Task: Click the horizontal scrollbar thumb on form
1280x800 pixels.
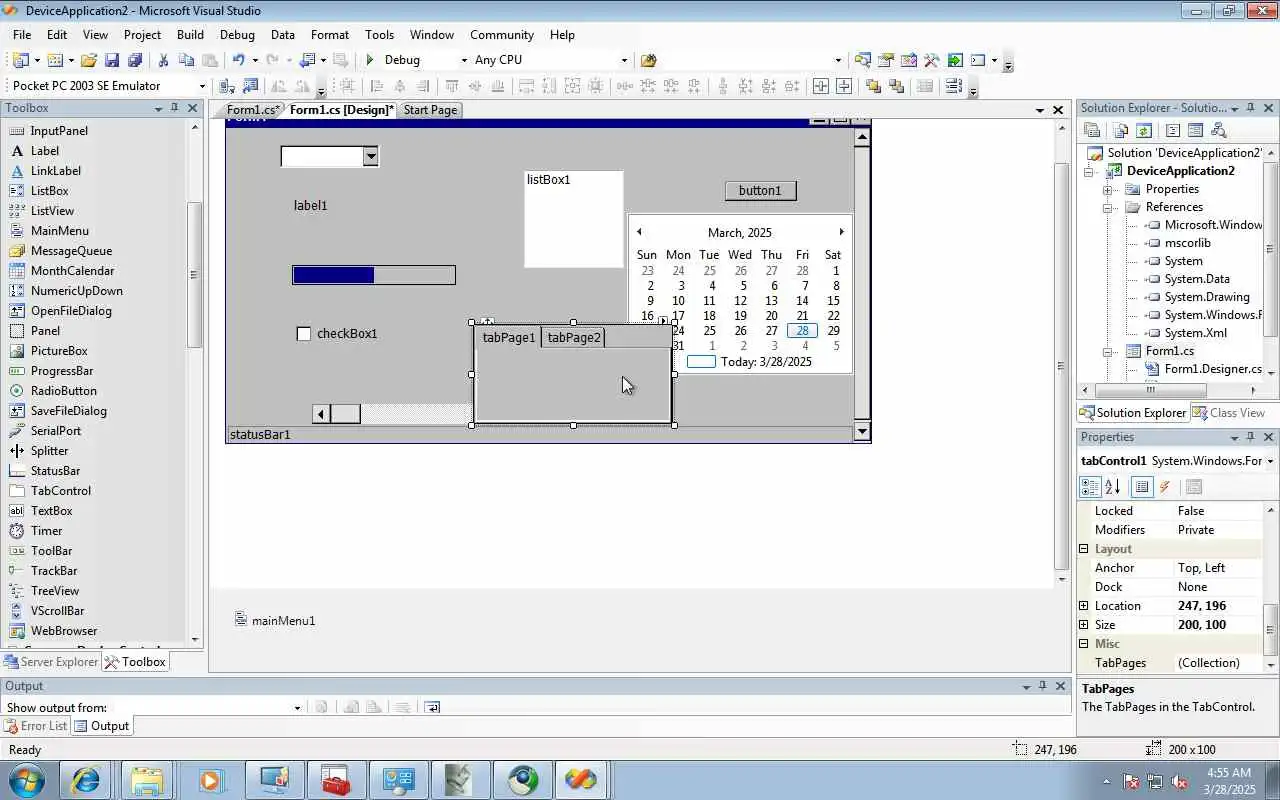Action: click(345, 414)
